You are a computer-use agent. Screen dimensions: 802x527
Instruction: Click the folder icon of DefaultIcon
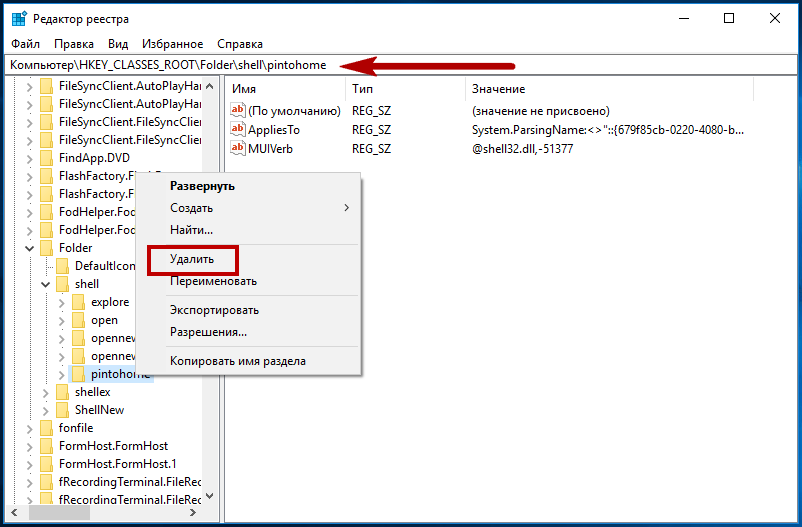62,266
